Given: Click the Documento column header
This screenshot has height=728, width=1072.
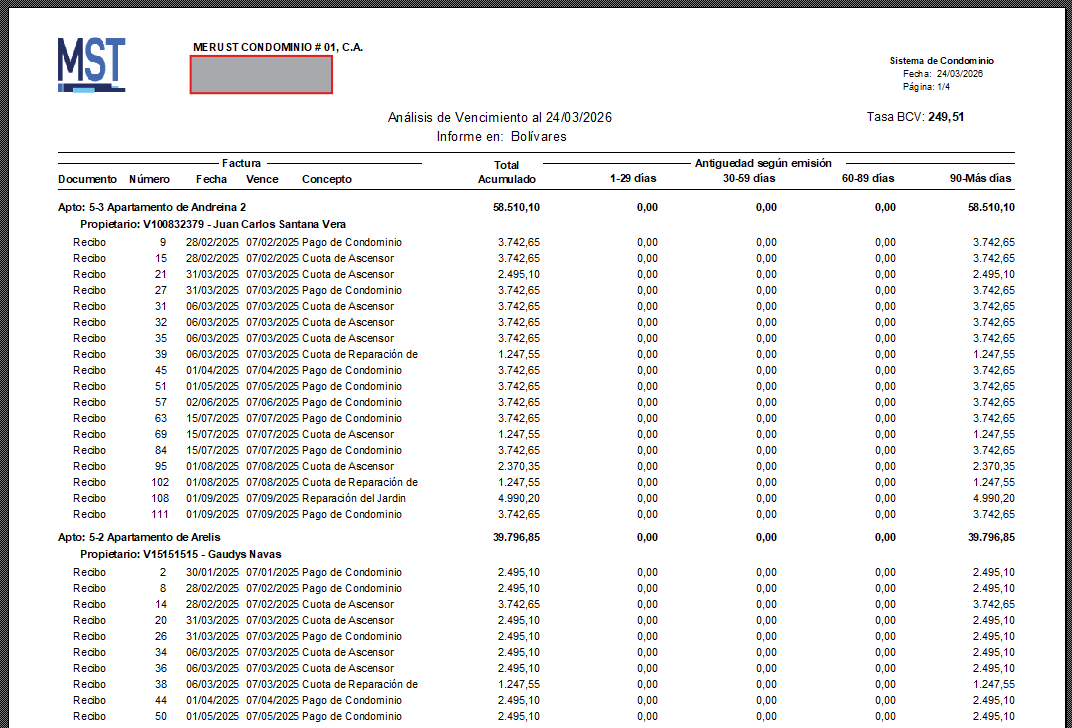Looking at the screenshot, I should [x=87, y=179].
